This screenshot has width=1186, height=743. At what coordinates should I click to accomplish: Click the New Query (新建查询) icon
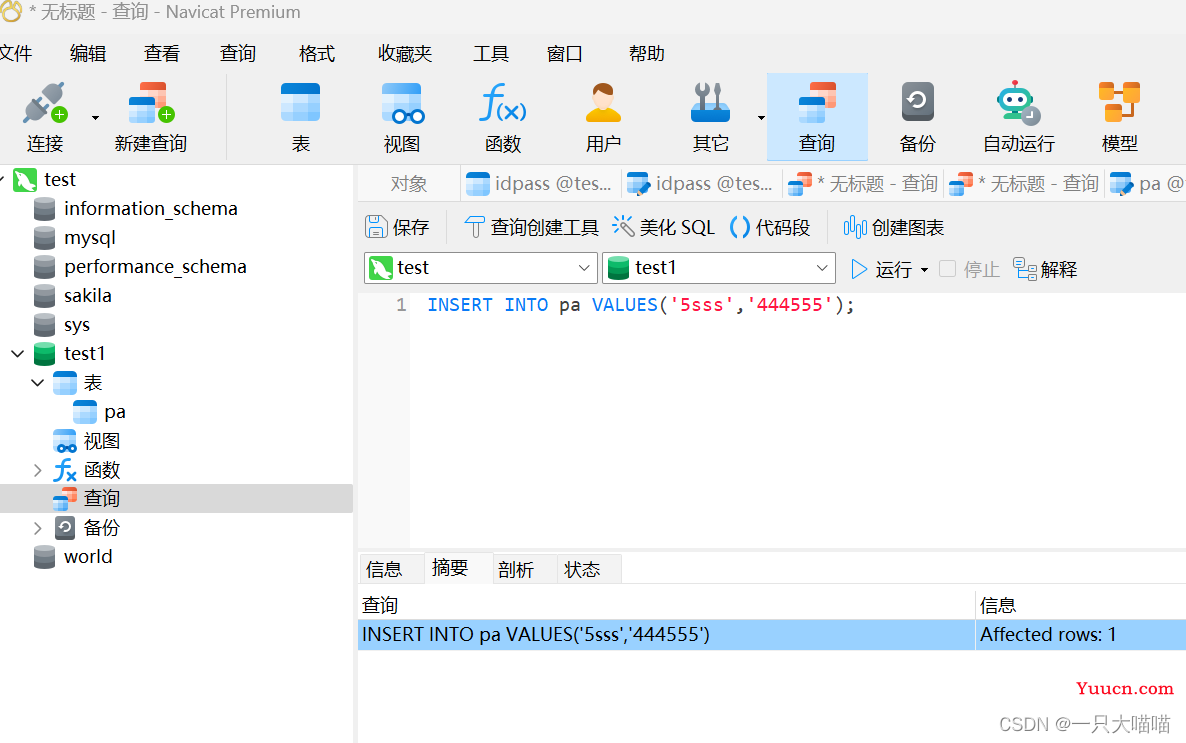(151, 104)
